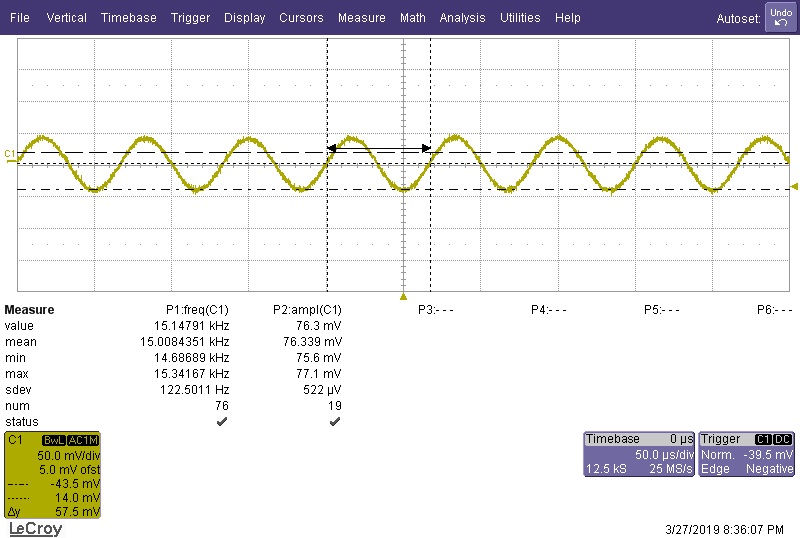Click the 25 MS/s sample rate

point(671,469)
